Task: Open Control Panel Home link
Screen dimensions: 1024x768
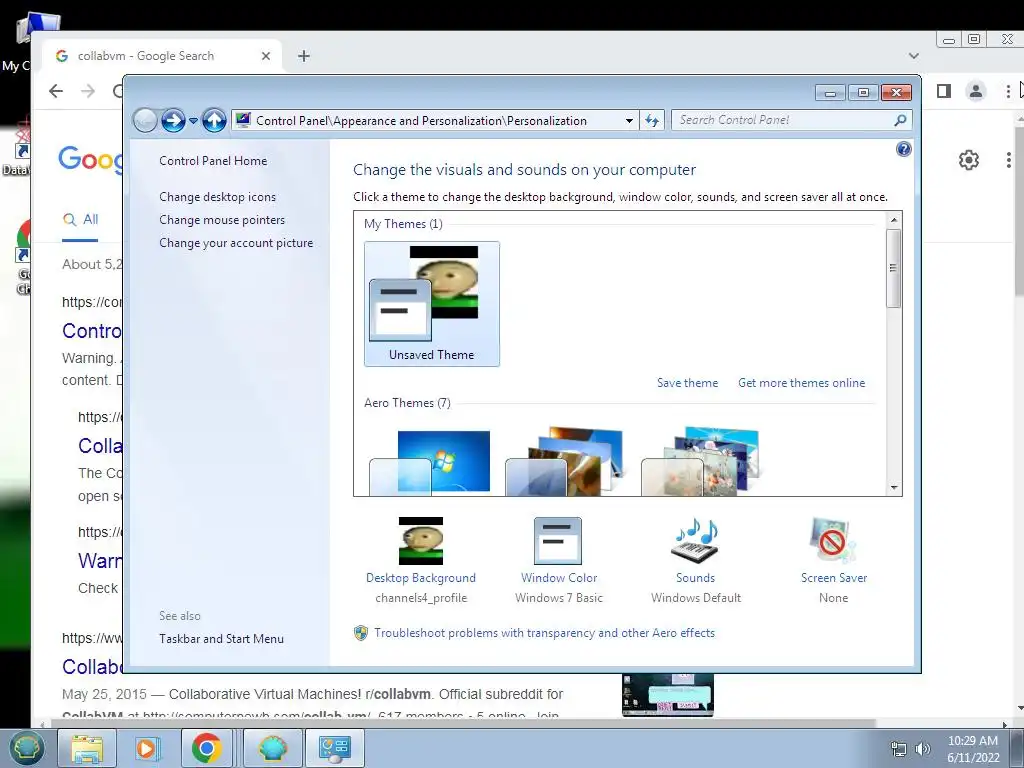Action: coord(213,161)
